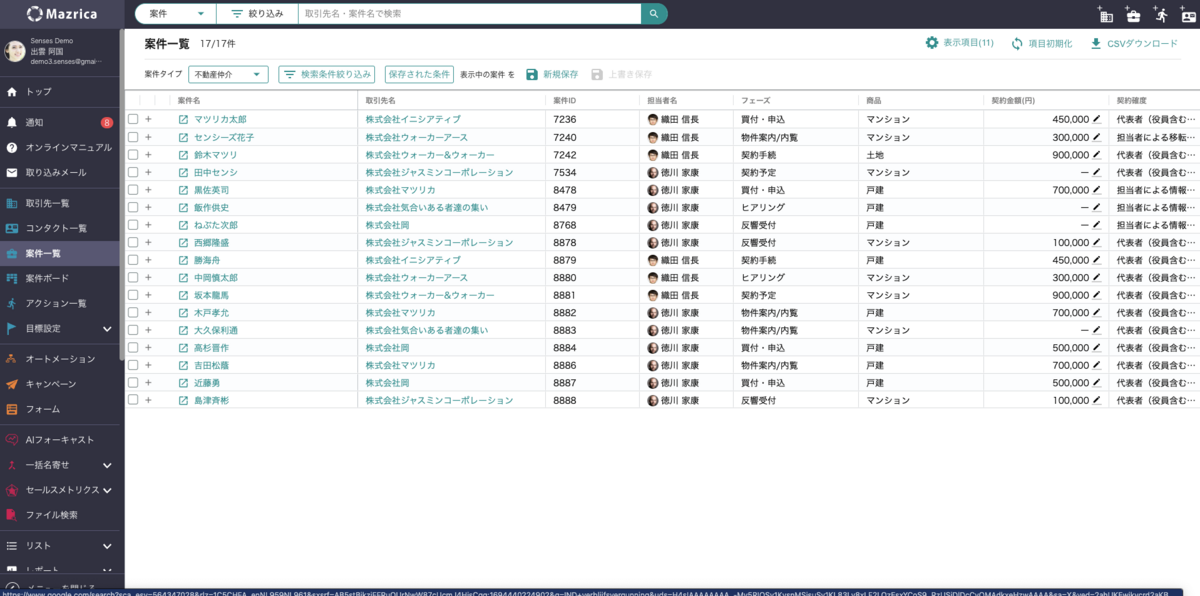The image size is (1200, 596).
Task: Select checkbox for 田中センシ row
Action: 133,173
